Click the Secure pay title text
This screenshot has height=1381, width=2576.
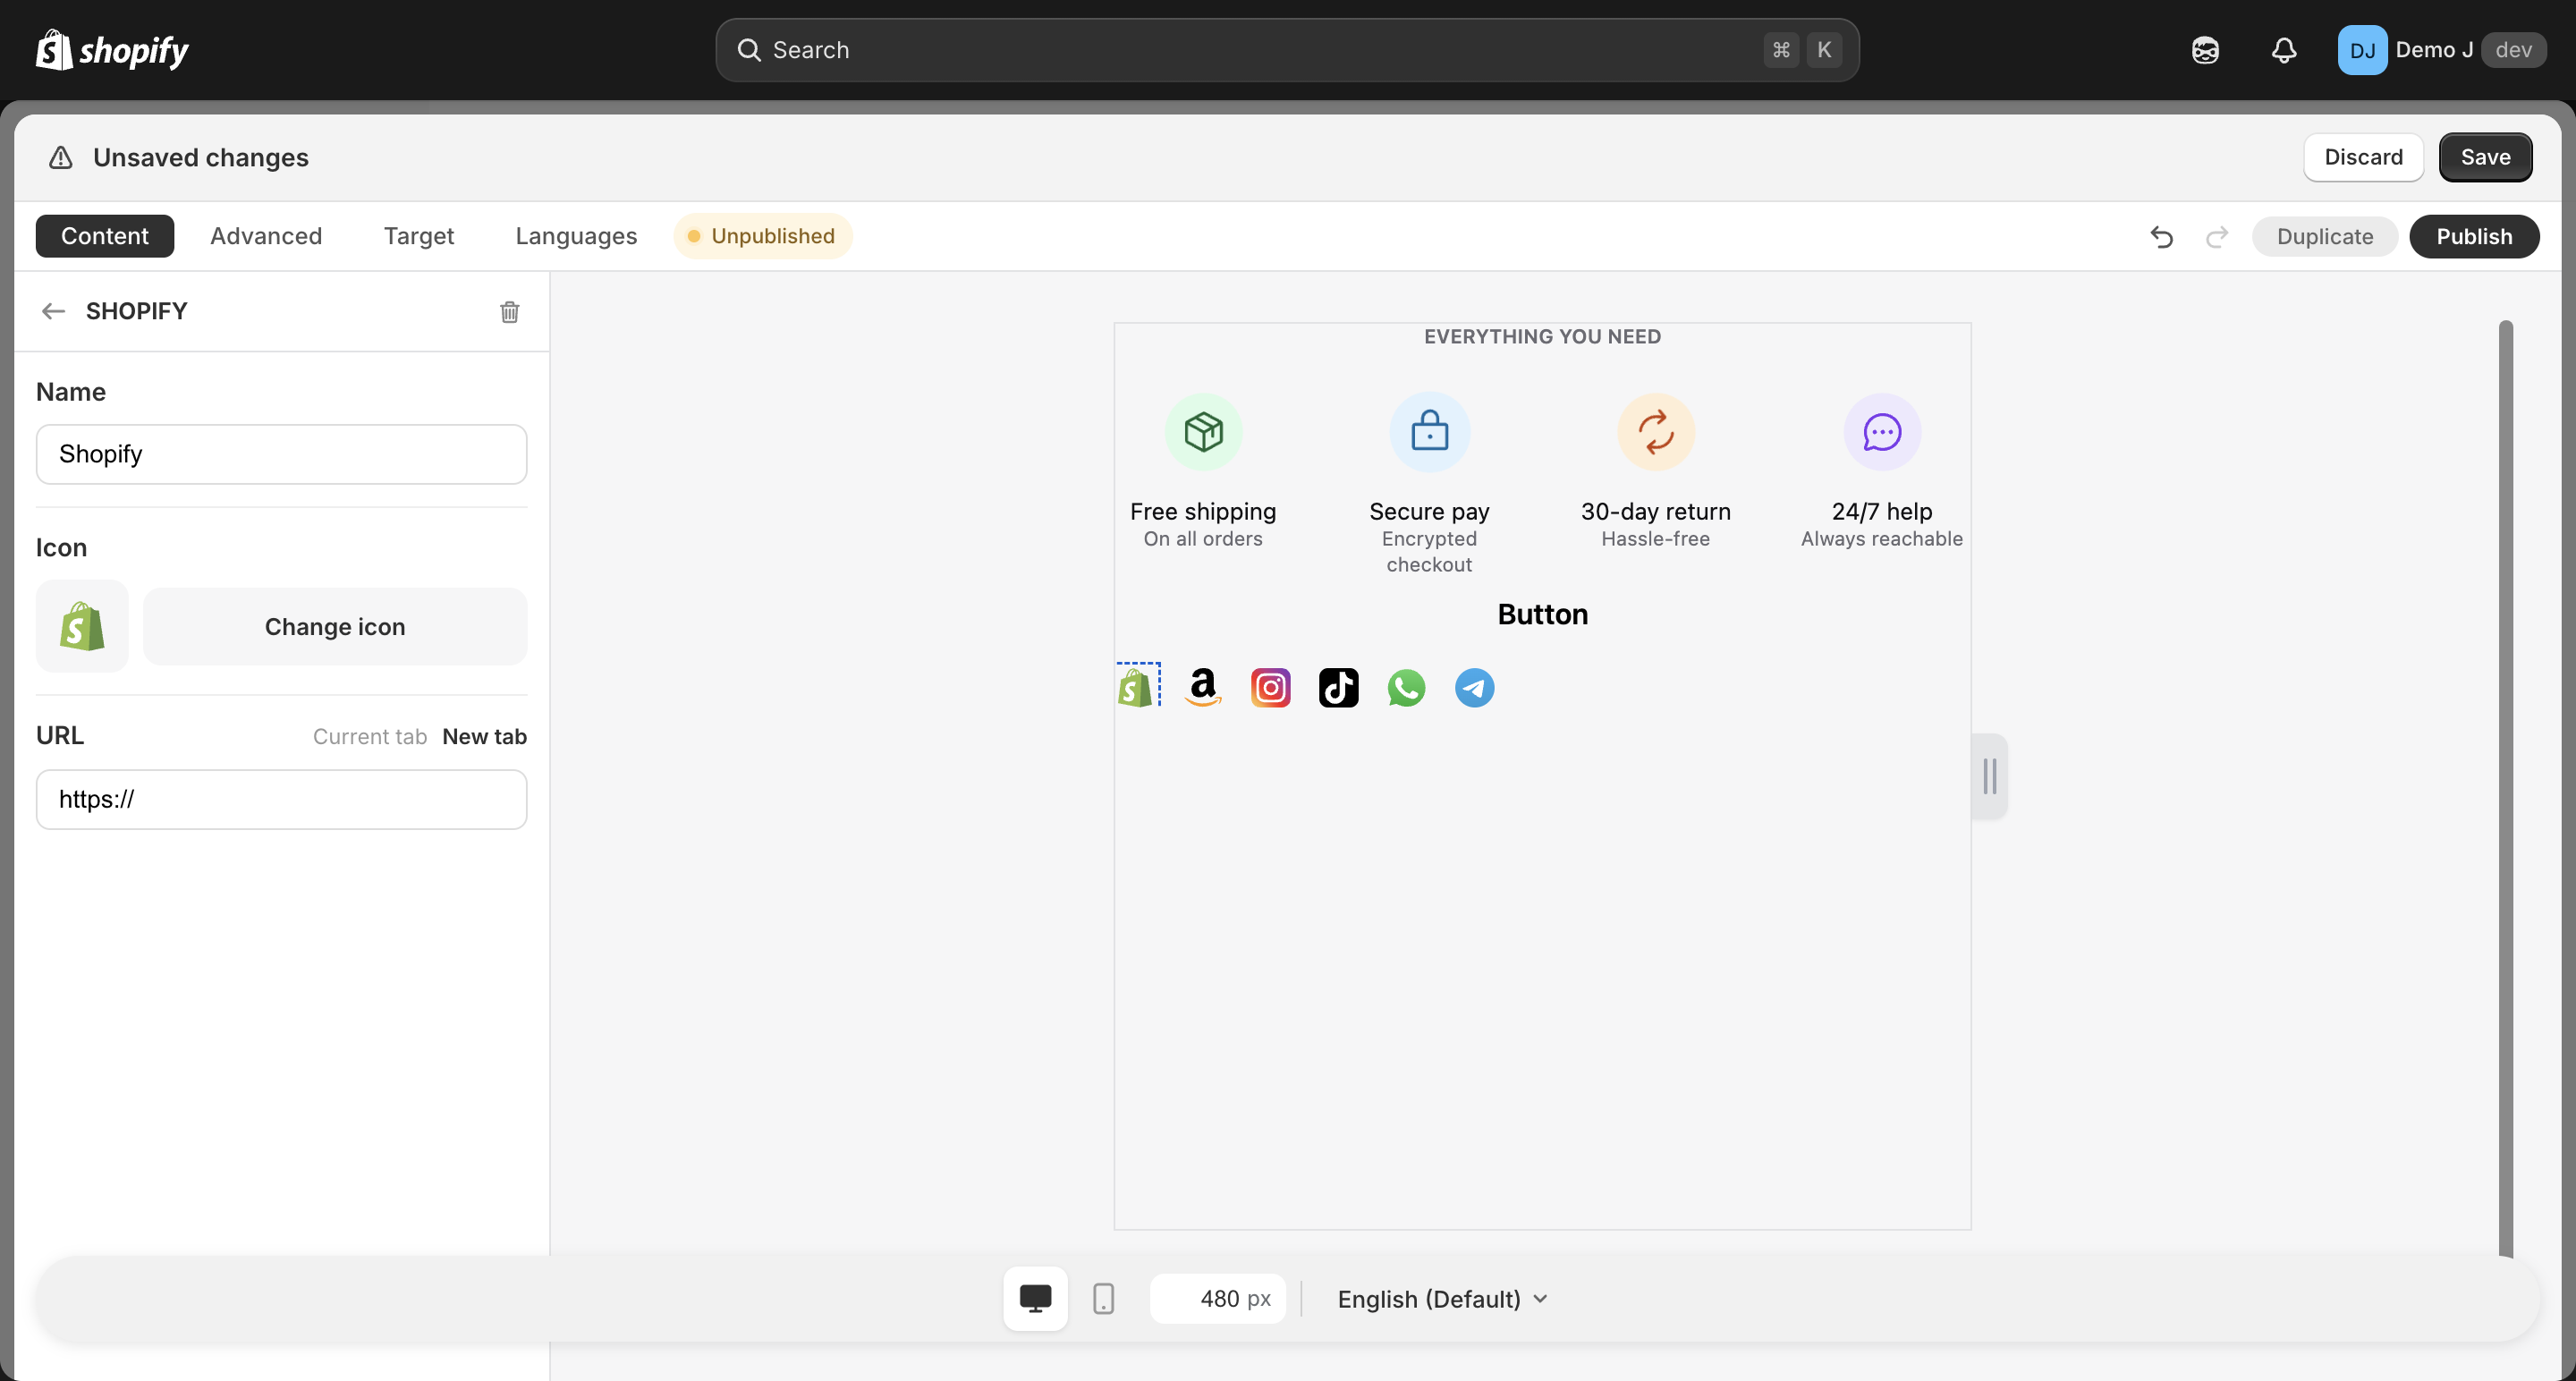(1429, 512)
